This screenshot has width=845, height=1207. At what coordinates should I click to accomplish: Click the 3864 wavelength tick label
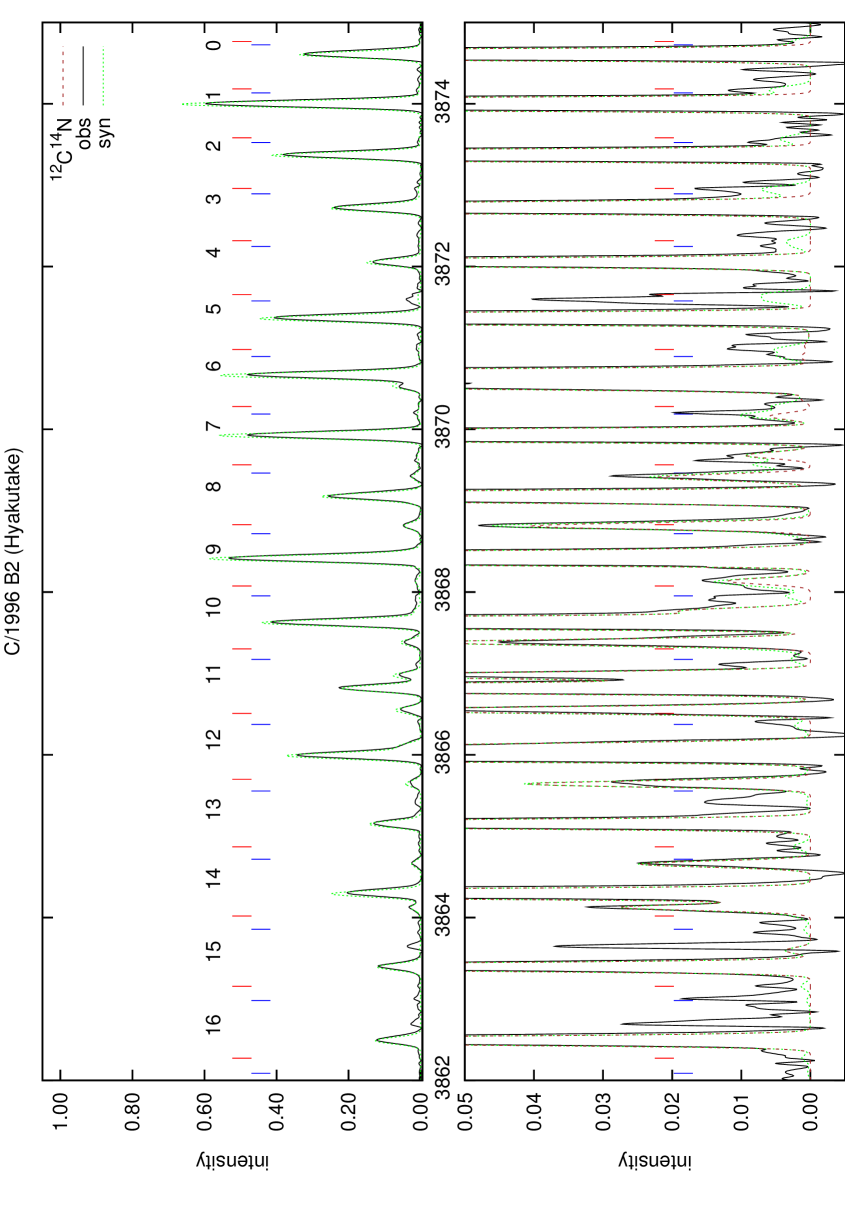pos(444,917)
